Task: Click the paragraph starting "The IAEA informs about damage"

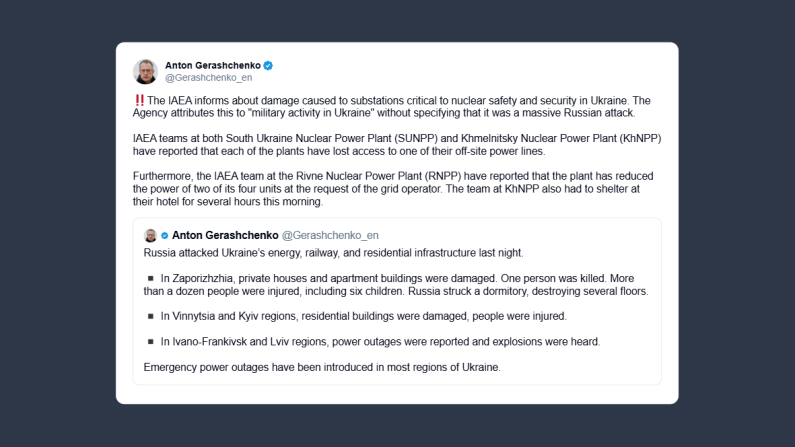Action: click(395, 107)
